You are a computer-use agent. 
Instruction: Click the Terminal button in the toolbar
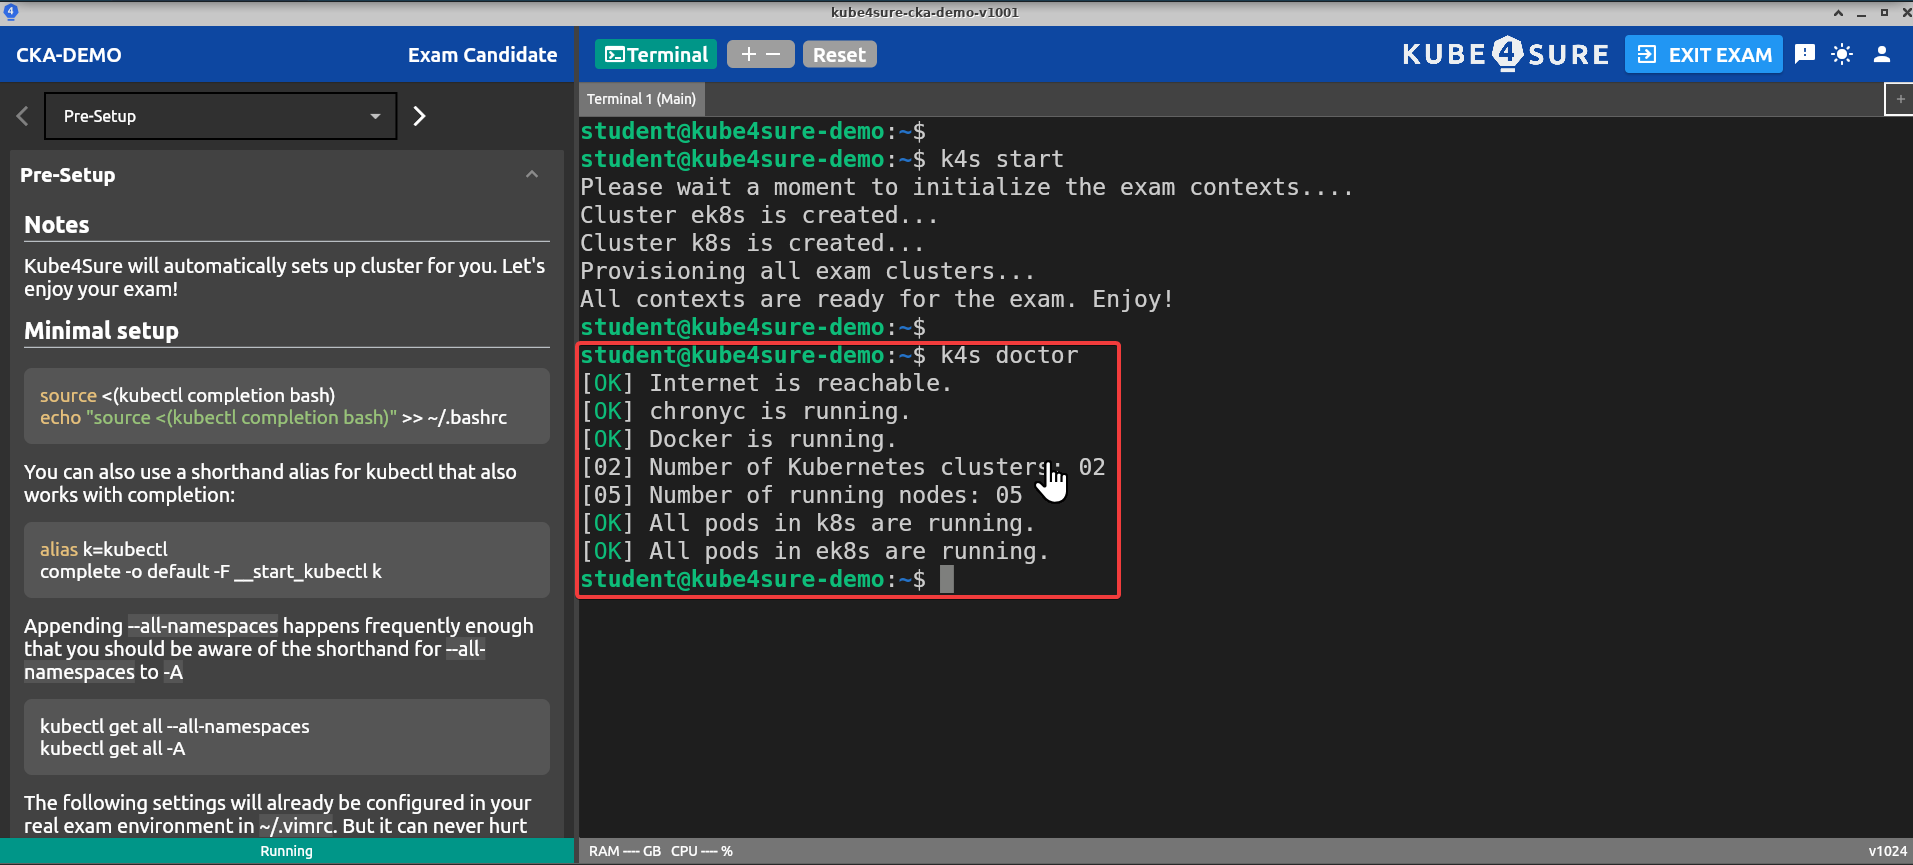click(x=656, y=55)
